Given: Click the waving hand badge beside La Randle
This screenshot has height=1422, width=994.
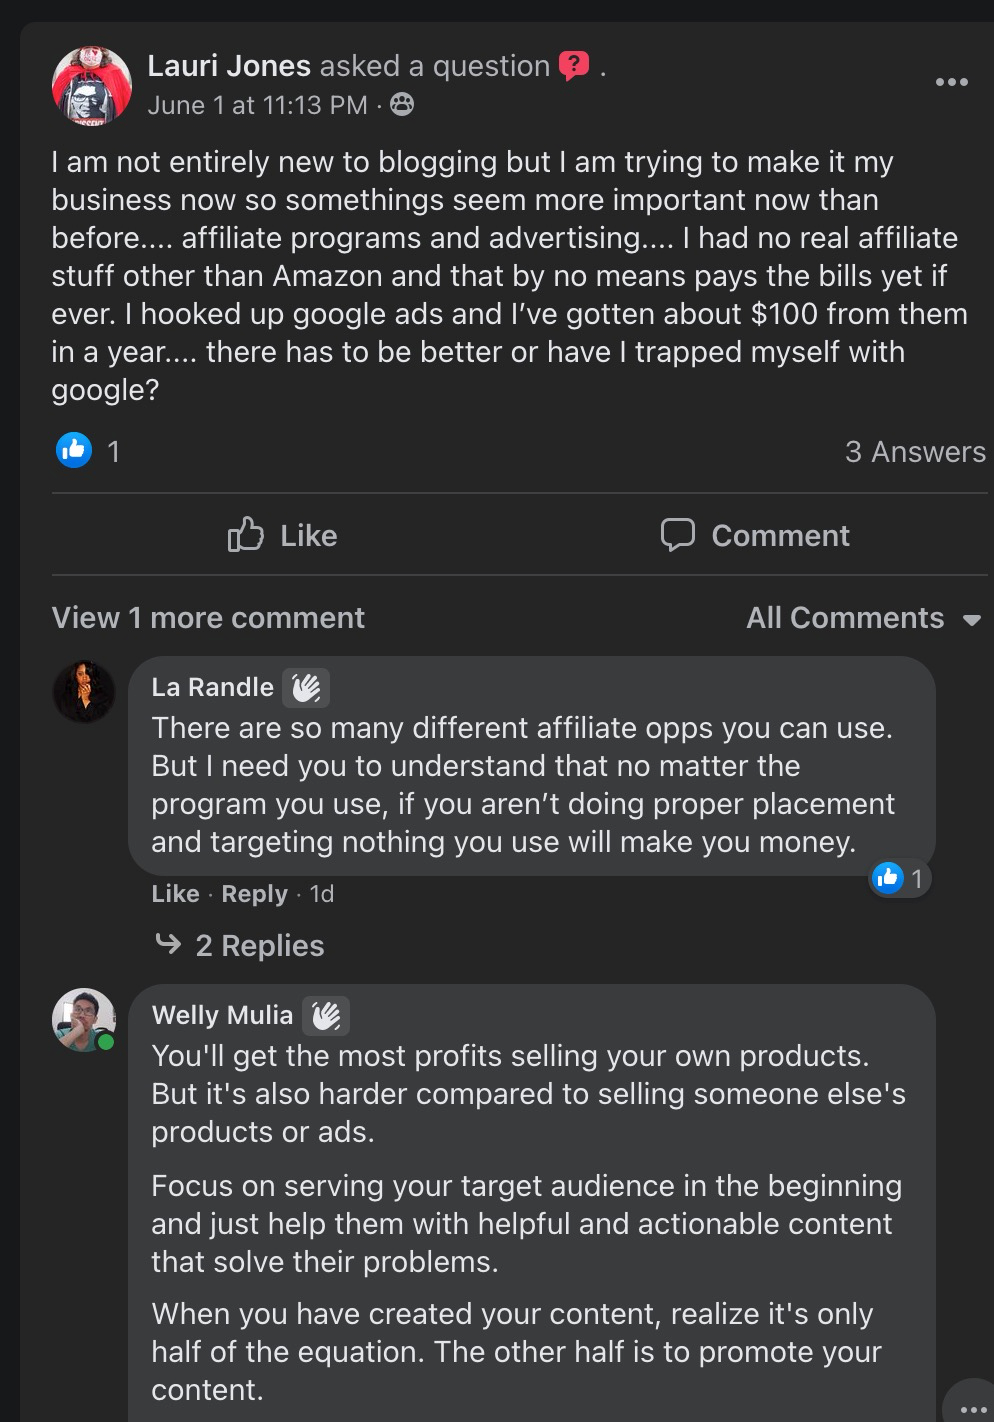Looking at the screenshot, I should coord(306,688).
